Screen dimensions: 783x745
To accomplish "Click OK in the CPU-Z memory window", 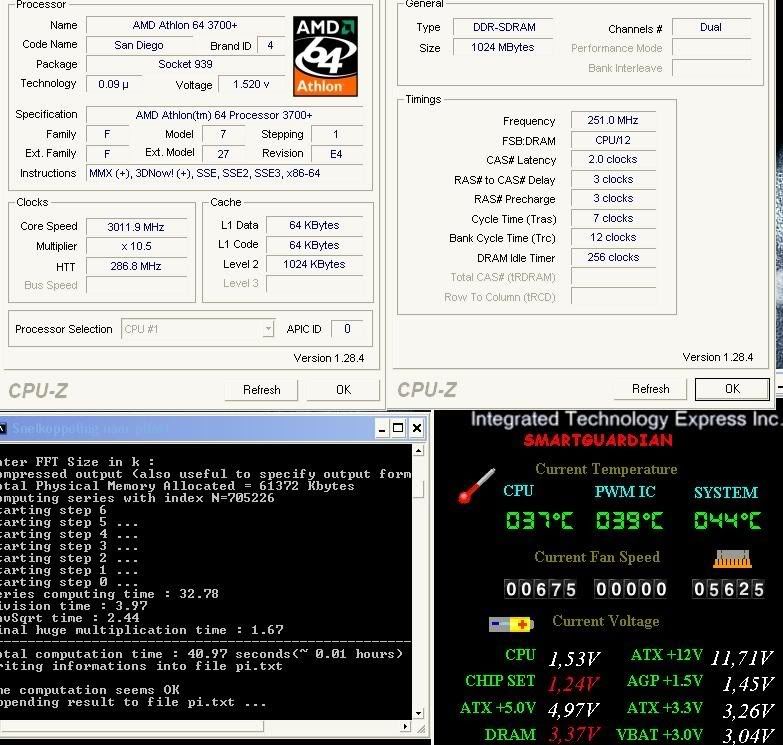I will click(732, 389).
